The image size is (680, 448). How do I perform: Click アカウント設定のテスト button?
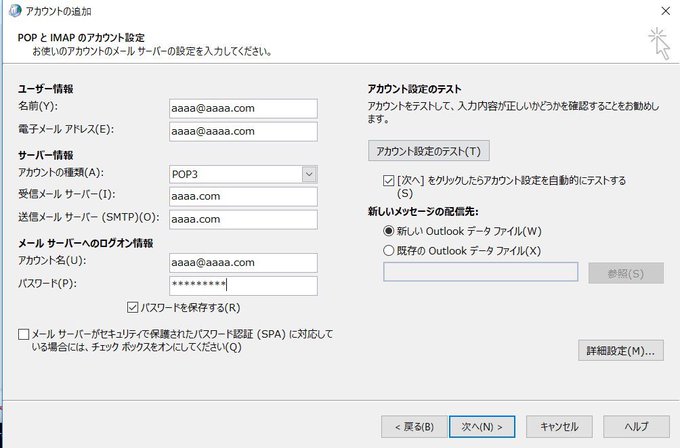[428, 151]
